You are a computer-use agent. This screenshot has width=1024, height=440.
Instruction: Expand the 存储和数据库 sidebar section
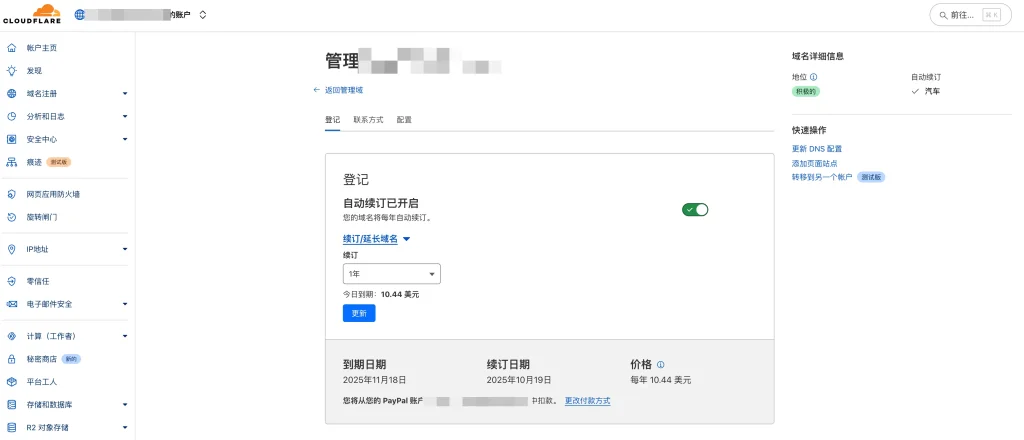(x=125, y=405)
